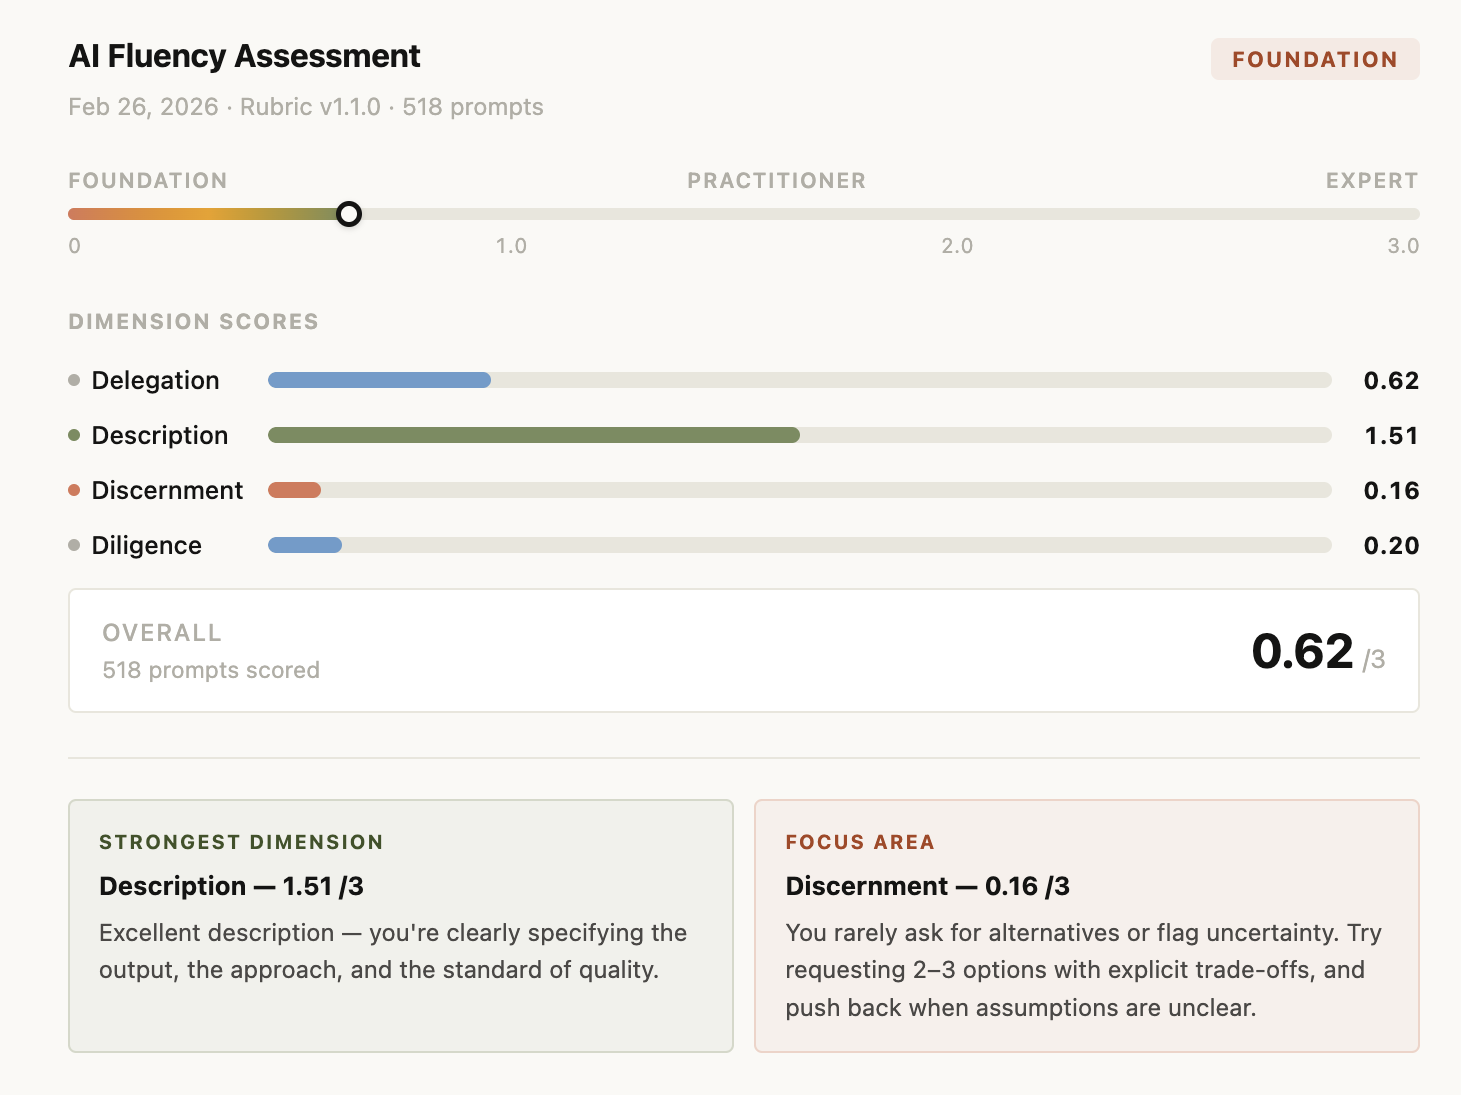Open the Focus Area card

1086,925
